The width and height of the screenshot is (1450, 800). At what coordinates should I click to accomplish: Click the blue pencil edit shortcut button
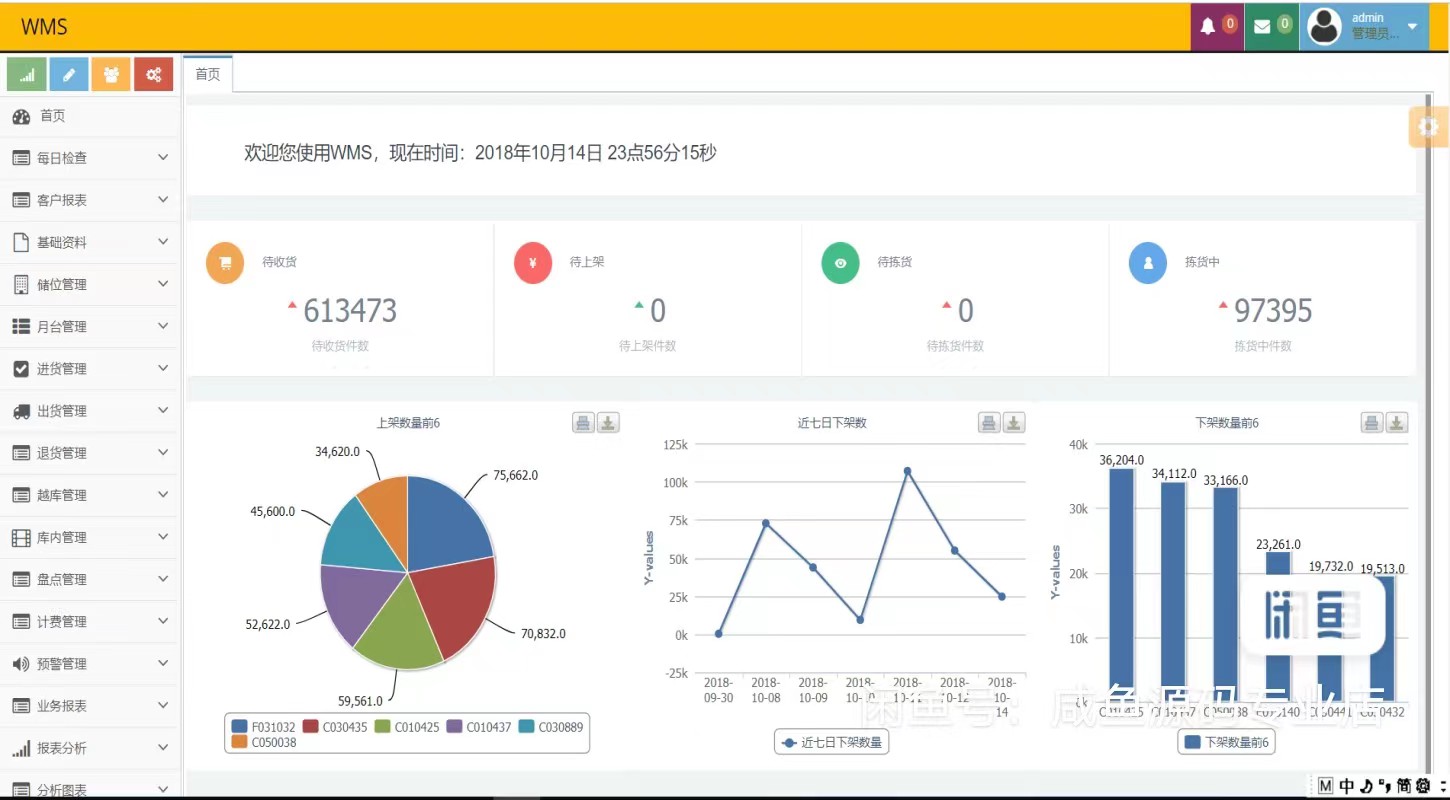(69, 74)
